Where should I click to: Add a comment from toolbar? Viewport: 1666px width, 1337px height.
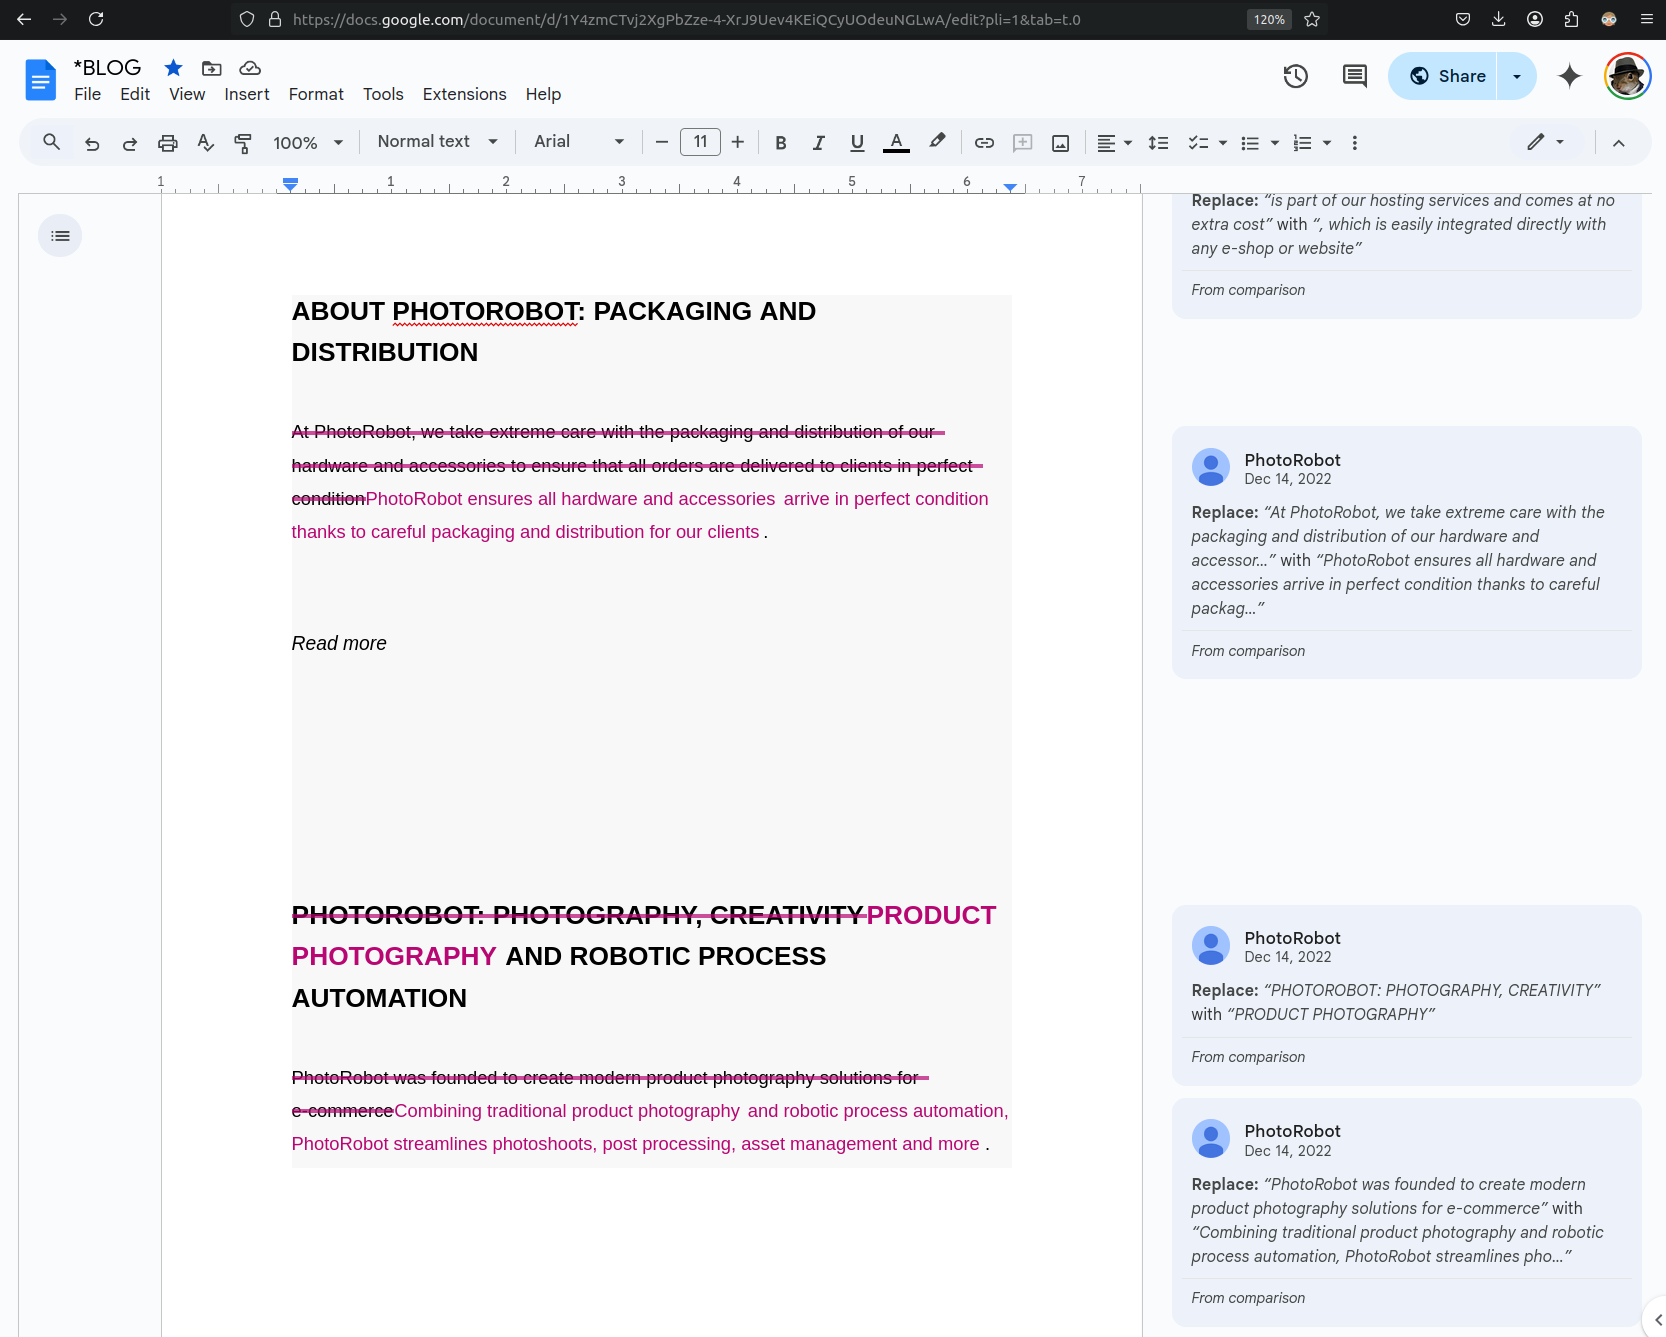click(1022, 143)
